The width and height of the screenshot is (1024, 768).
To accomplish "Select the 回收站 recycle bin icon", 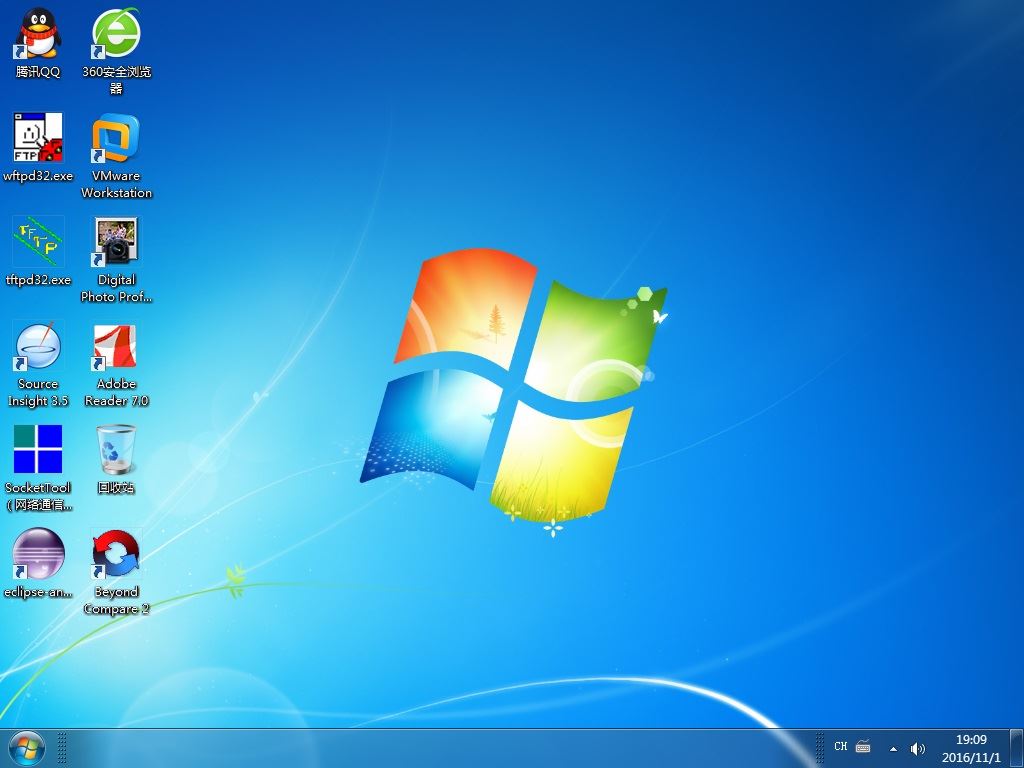I will [x=116, y=449].
